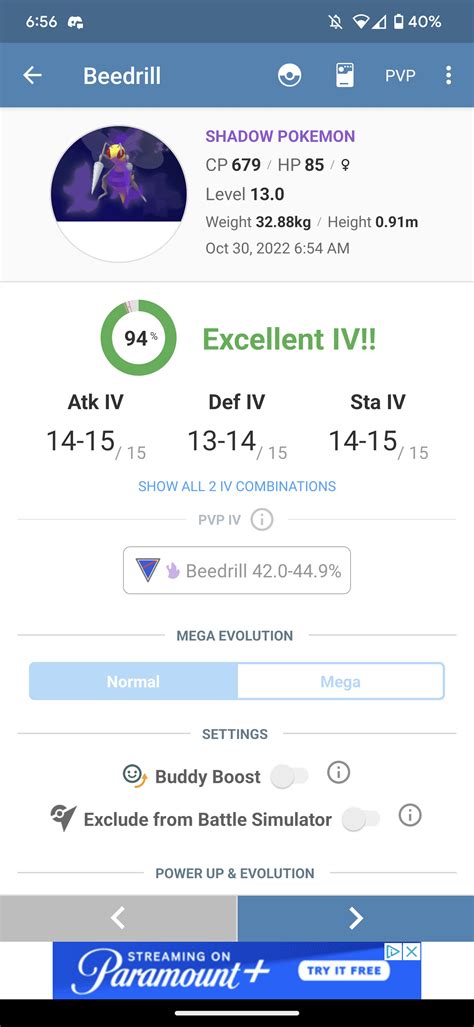This screenshot has width=474, height=1027.
Task: Select the Normal evolution option
Action: 133,682
